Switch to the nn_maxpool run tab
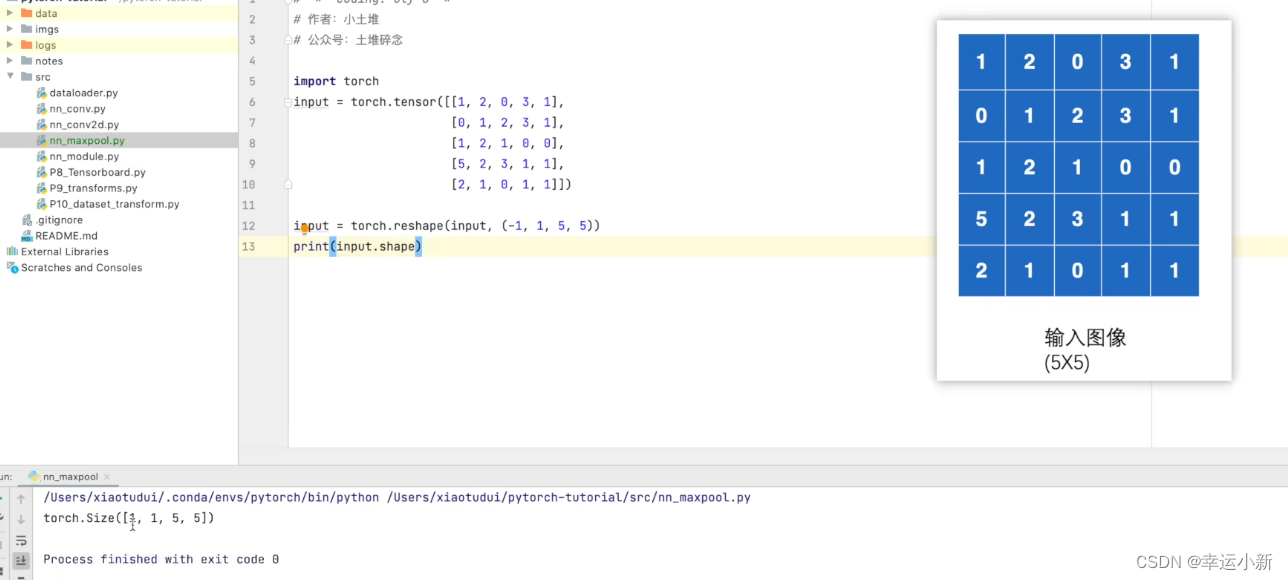 coord(70,477)
